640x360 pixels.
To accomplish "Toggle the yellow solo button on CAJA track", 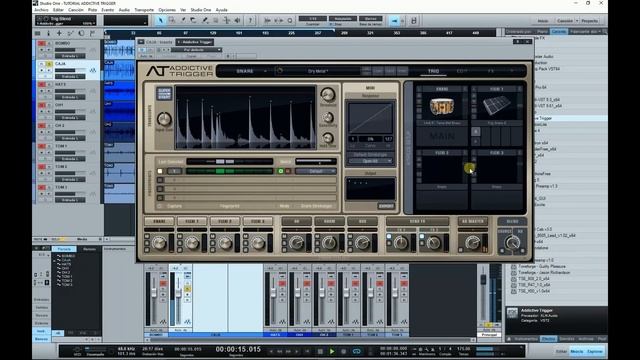I will tap(49, 64).
